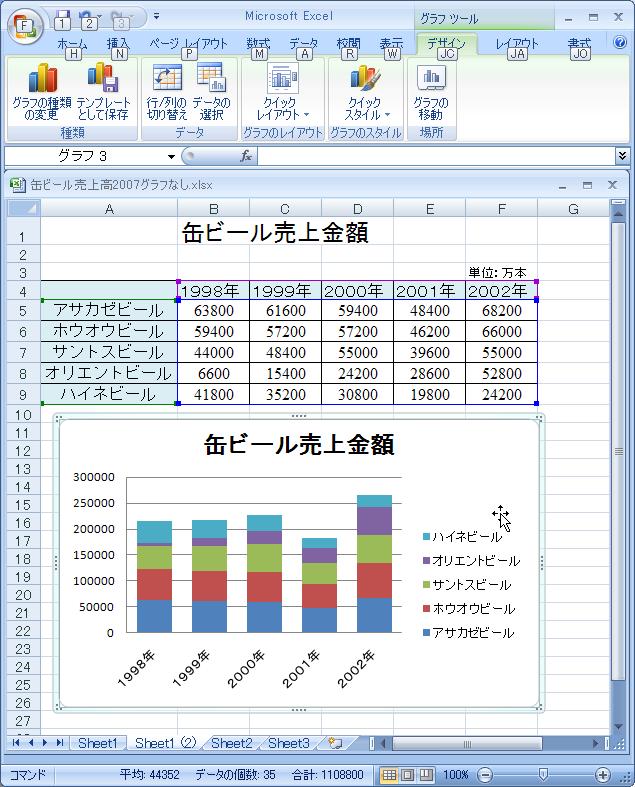The image size is (635, 787).
Task: Click cell value 52800
Action: (x=501, y=373)
